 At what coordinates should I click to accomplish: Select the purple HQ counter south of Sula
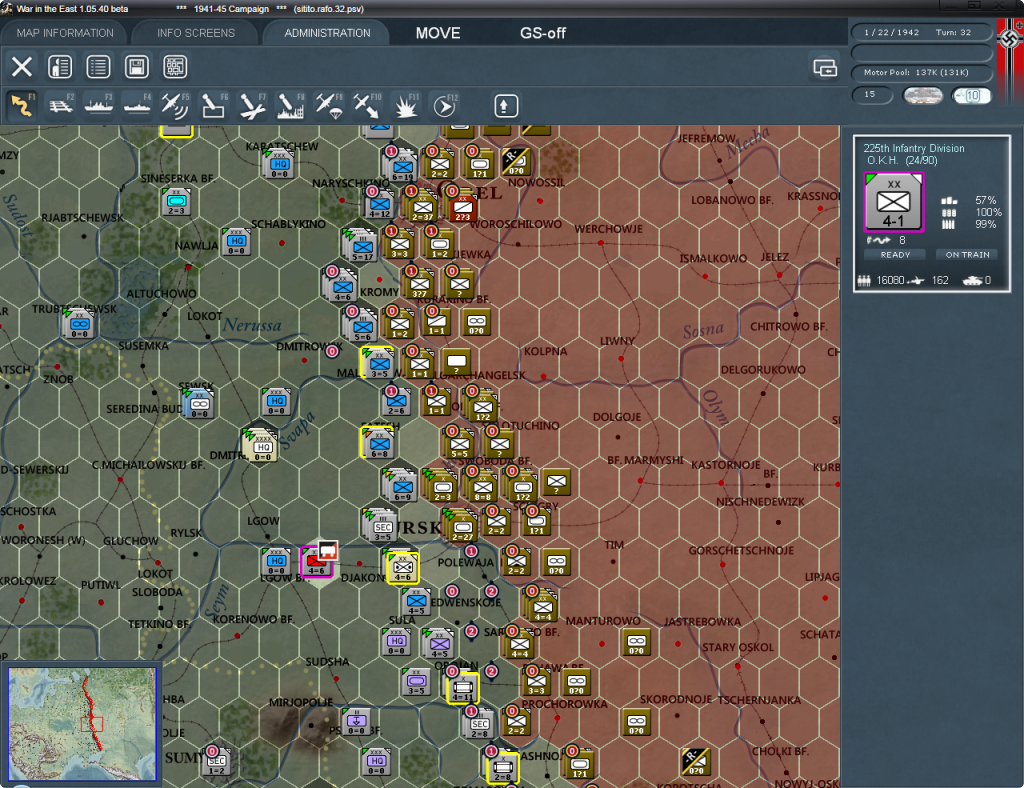tap(396, 642)
